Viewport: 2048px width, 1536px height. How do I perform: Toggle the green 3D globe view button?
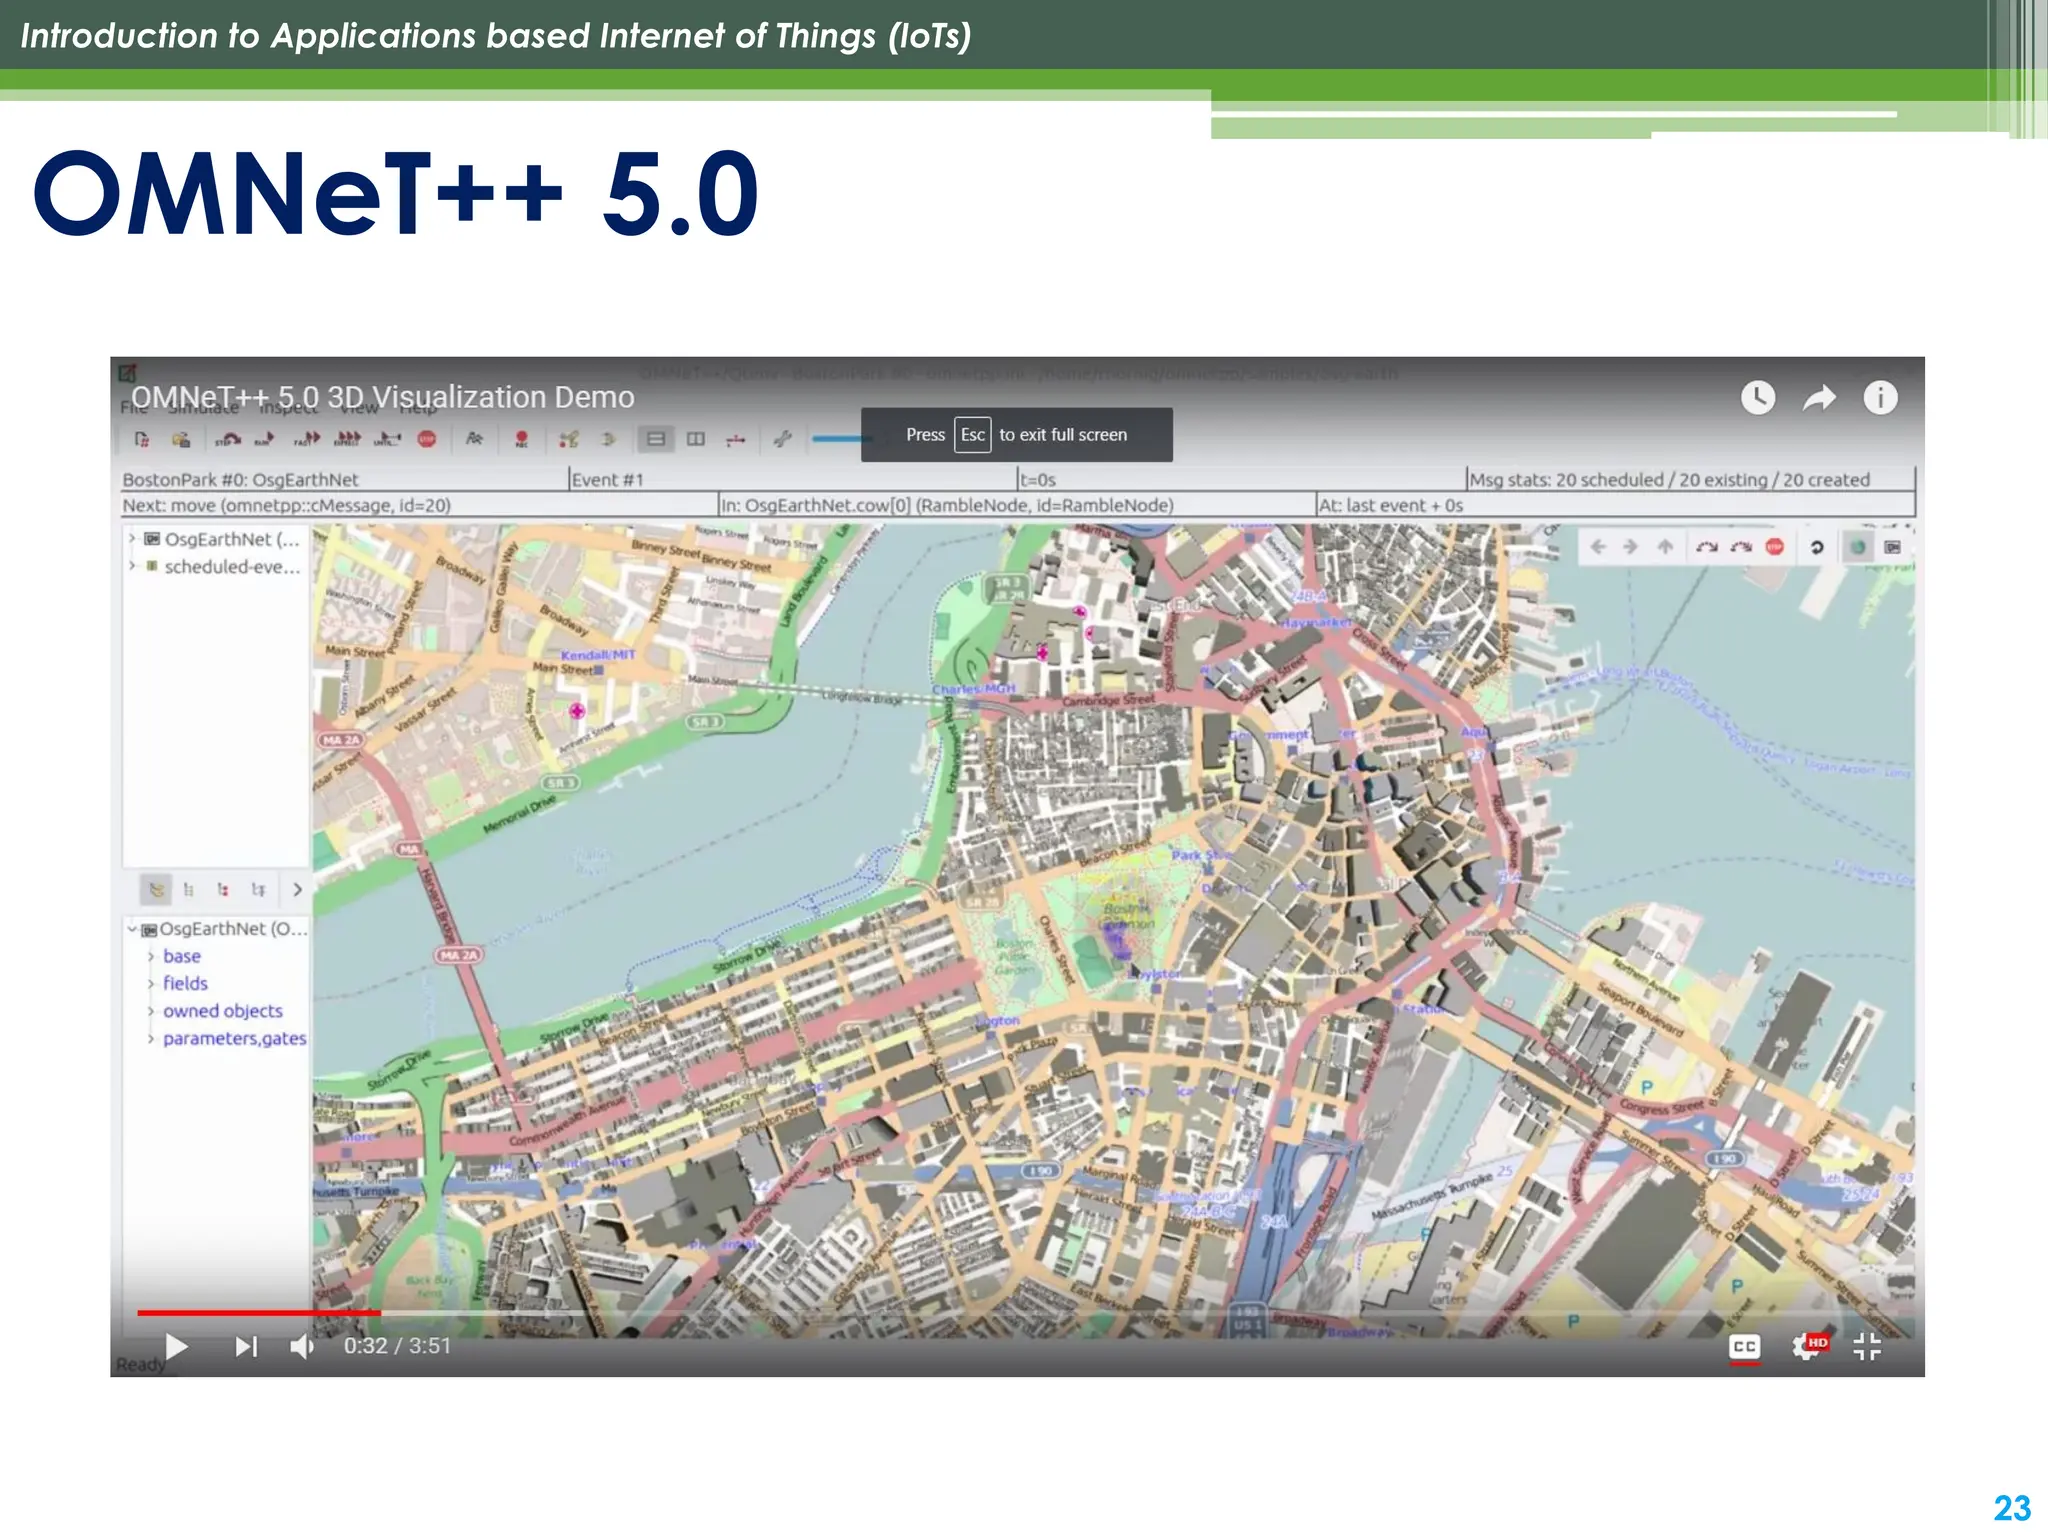click(1858, 547)
